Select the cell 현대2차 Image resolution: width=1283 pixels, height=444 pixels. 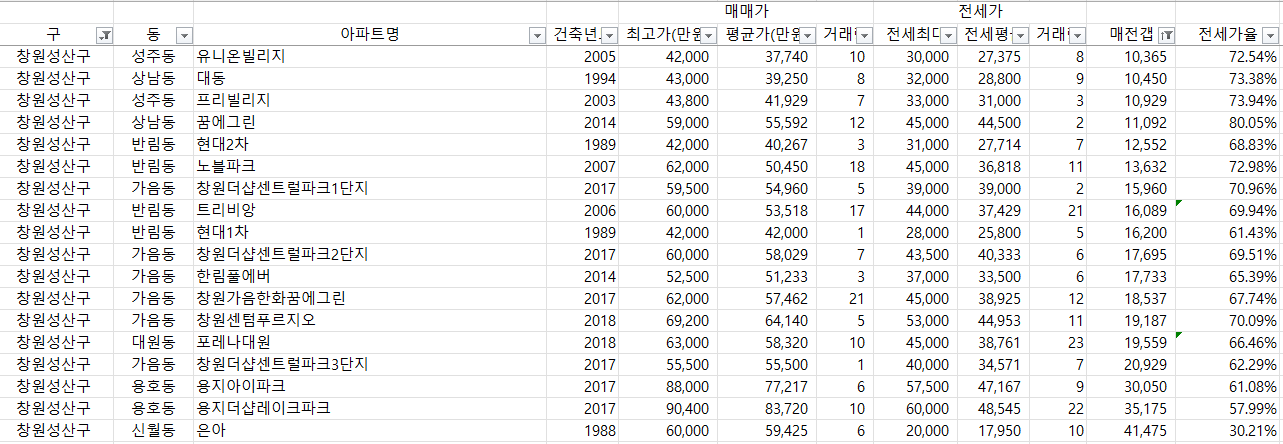tap(370, 144)
